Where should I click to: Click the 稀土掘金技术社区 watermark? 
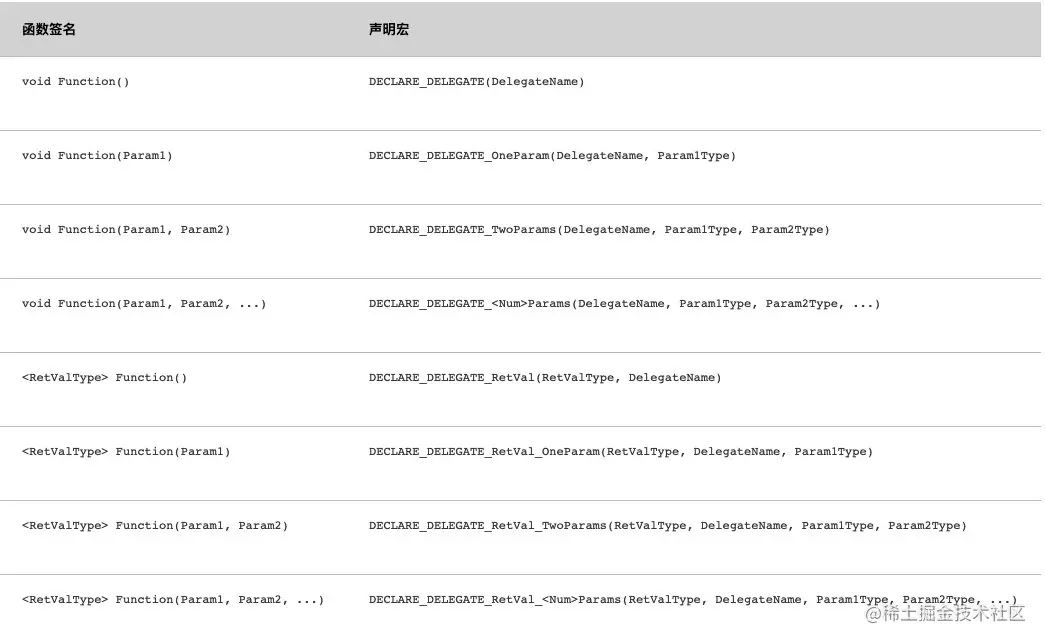click(945, 613)
